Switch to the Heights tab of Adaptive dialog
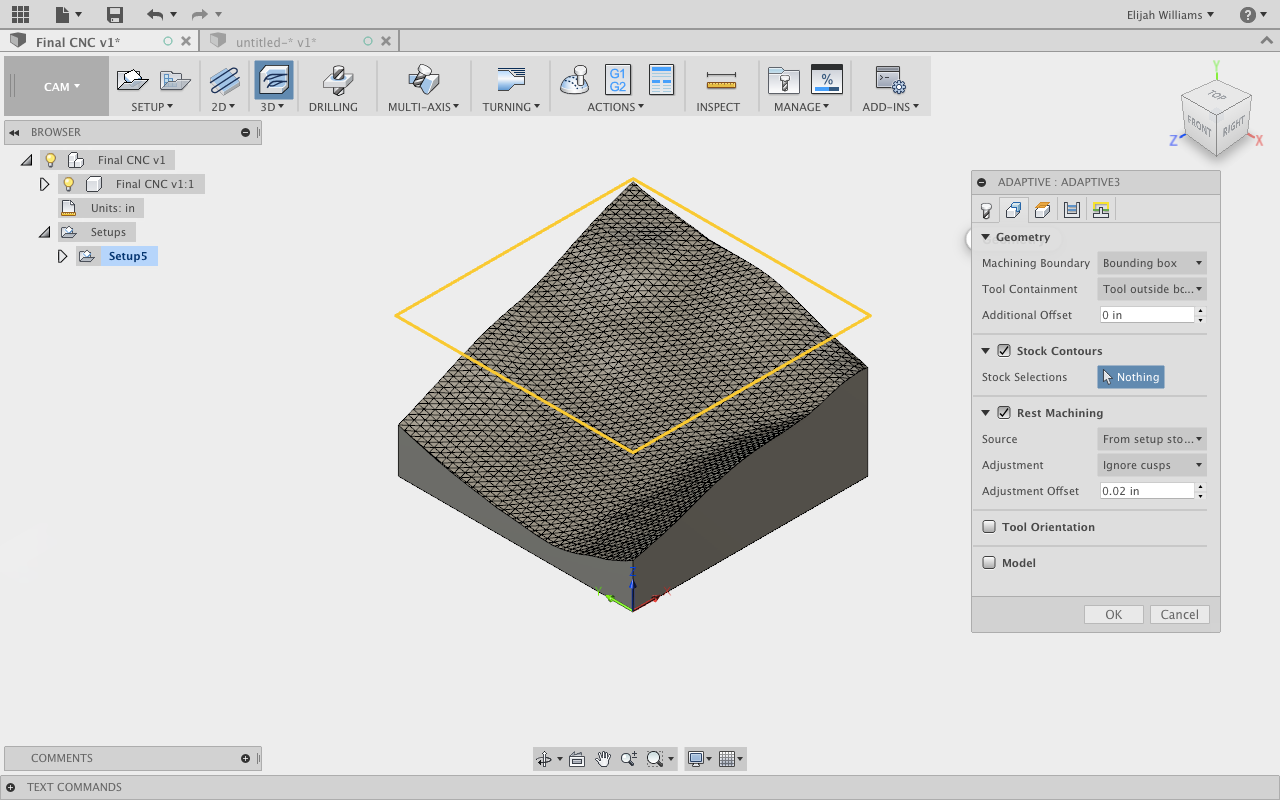 click(1042, 209)
